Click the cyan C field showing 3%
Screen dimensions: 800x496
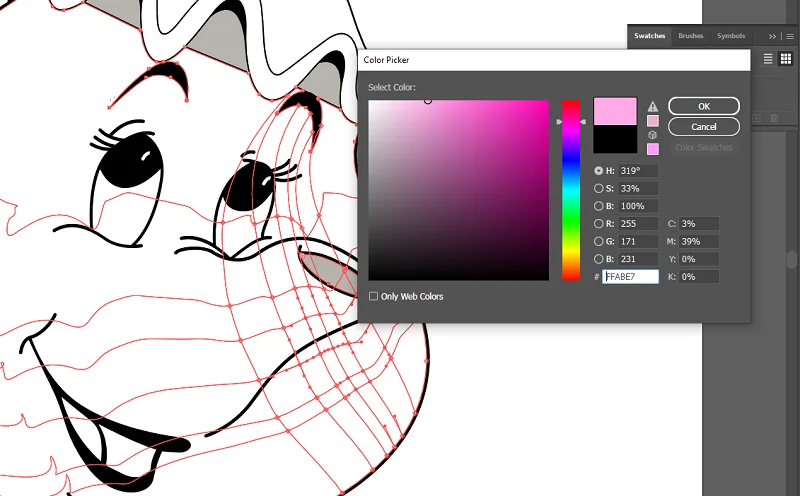[x=699, y=224]
